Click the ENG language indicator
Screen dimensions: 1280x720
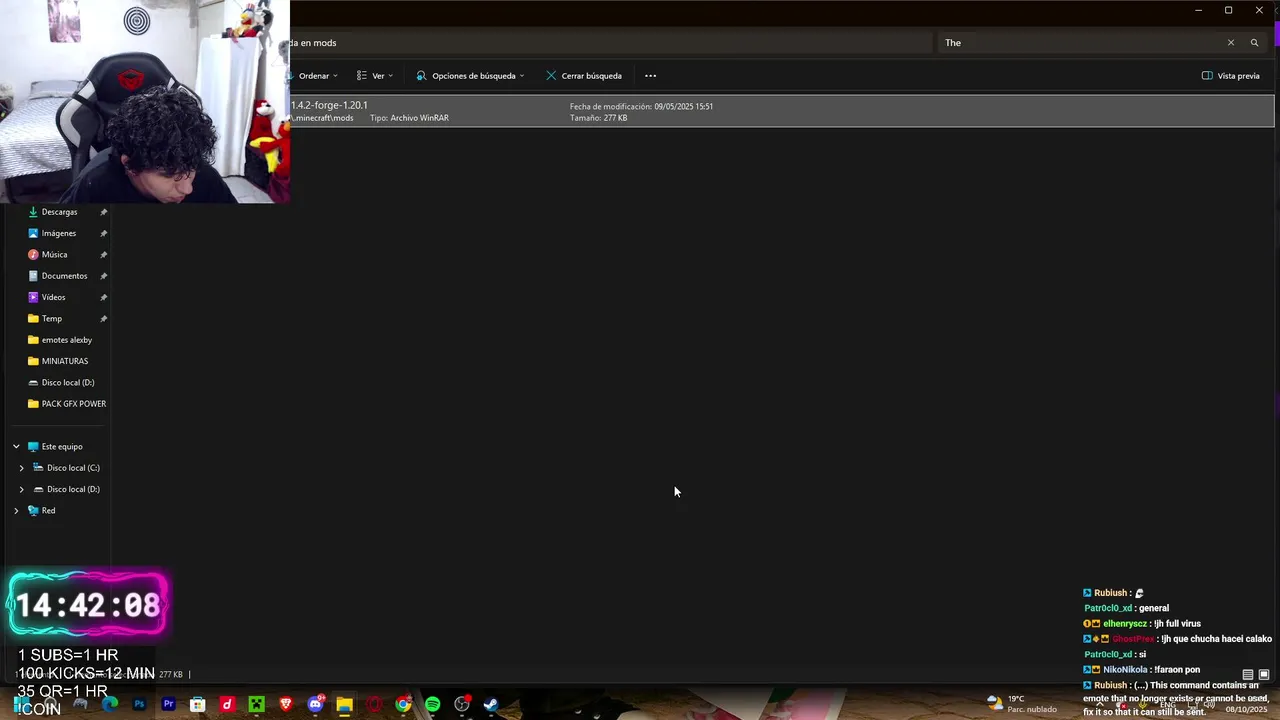click(x=1167, y=705)
